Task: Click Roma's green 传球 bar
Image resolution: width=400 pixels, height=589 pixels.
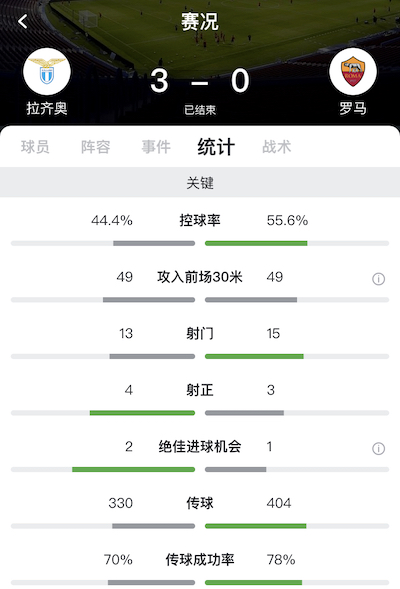Action: [255, 526]
